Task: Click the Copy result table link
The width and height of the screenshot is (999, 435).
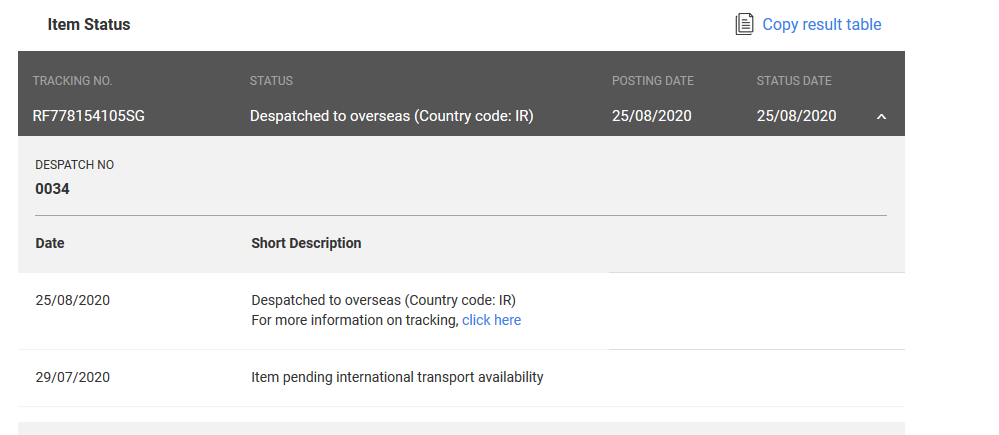Action: coord(821,24)
